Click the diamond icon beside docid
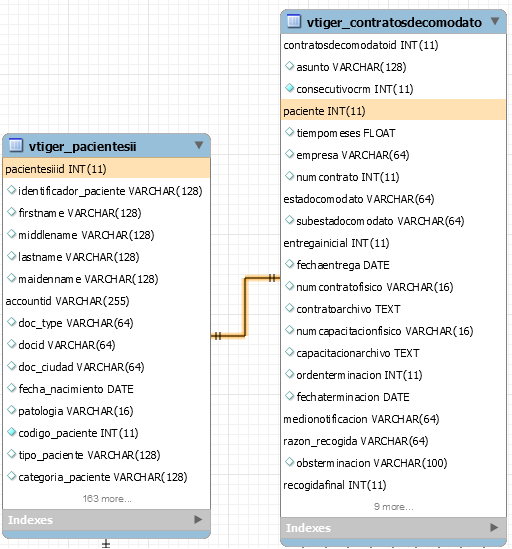 12,344
